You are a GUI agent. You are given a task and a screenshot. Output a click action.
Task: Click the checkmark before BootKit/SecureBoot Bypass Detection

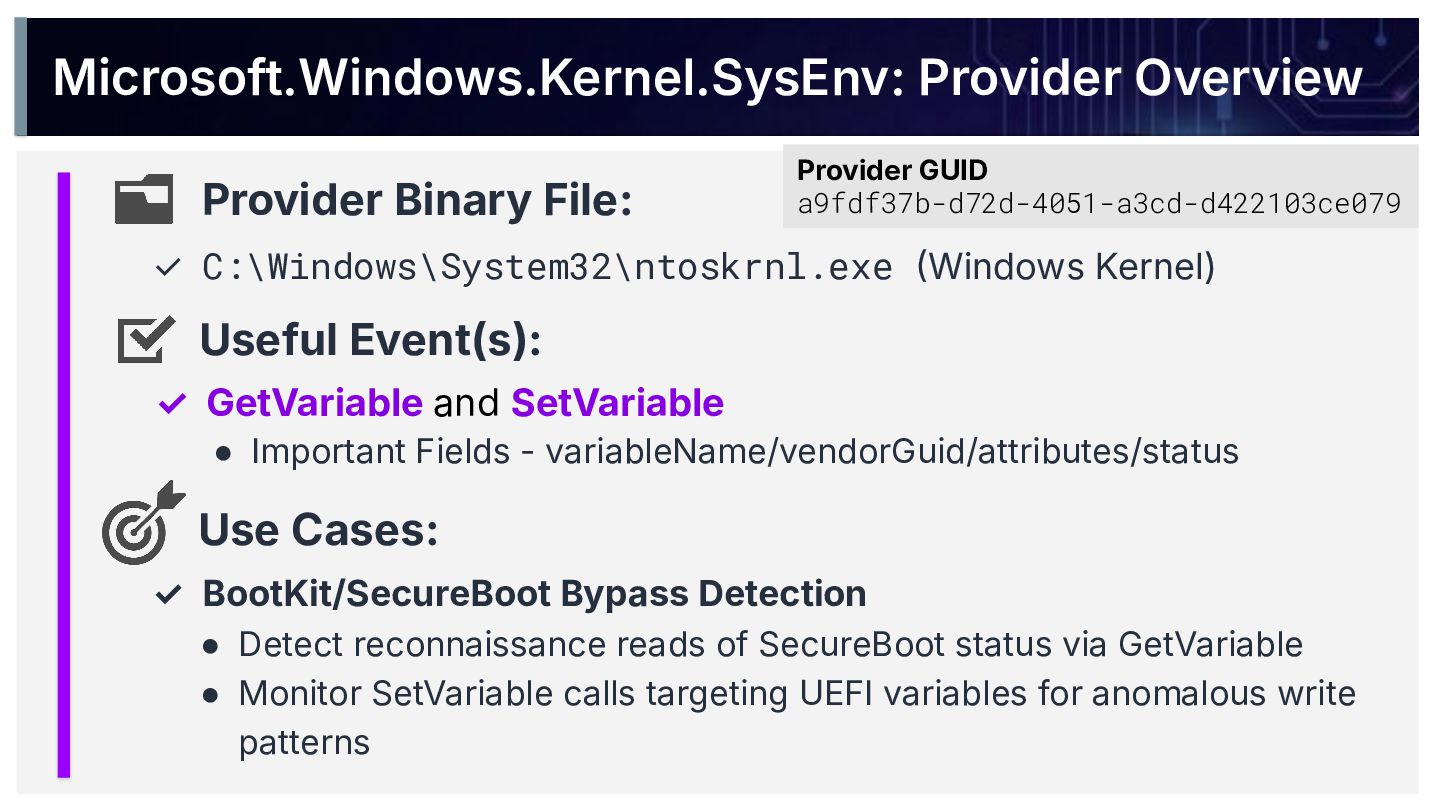(168, 595)
